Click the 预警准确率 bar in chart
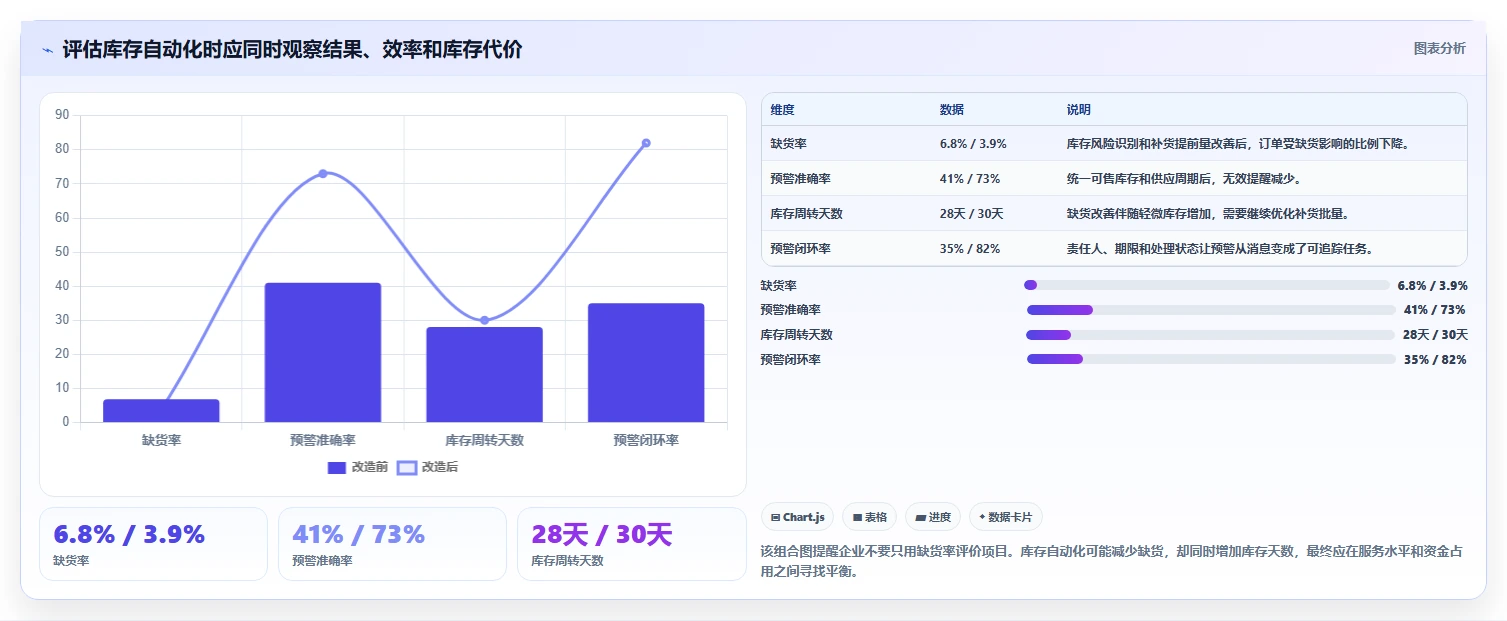The width and height of the screenshot is (1507, 621). (323, 352)
